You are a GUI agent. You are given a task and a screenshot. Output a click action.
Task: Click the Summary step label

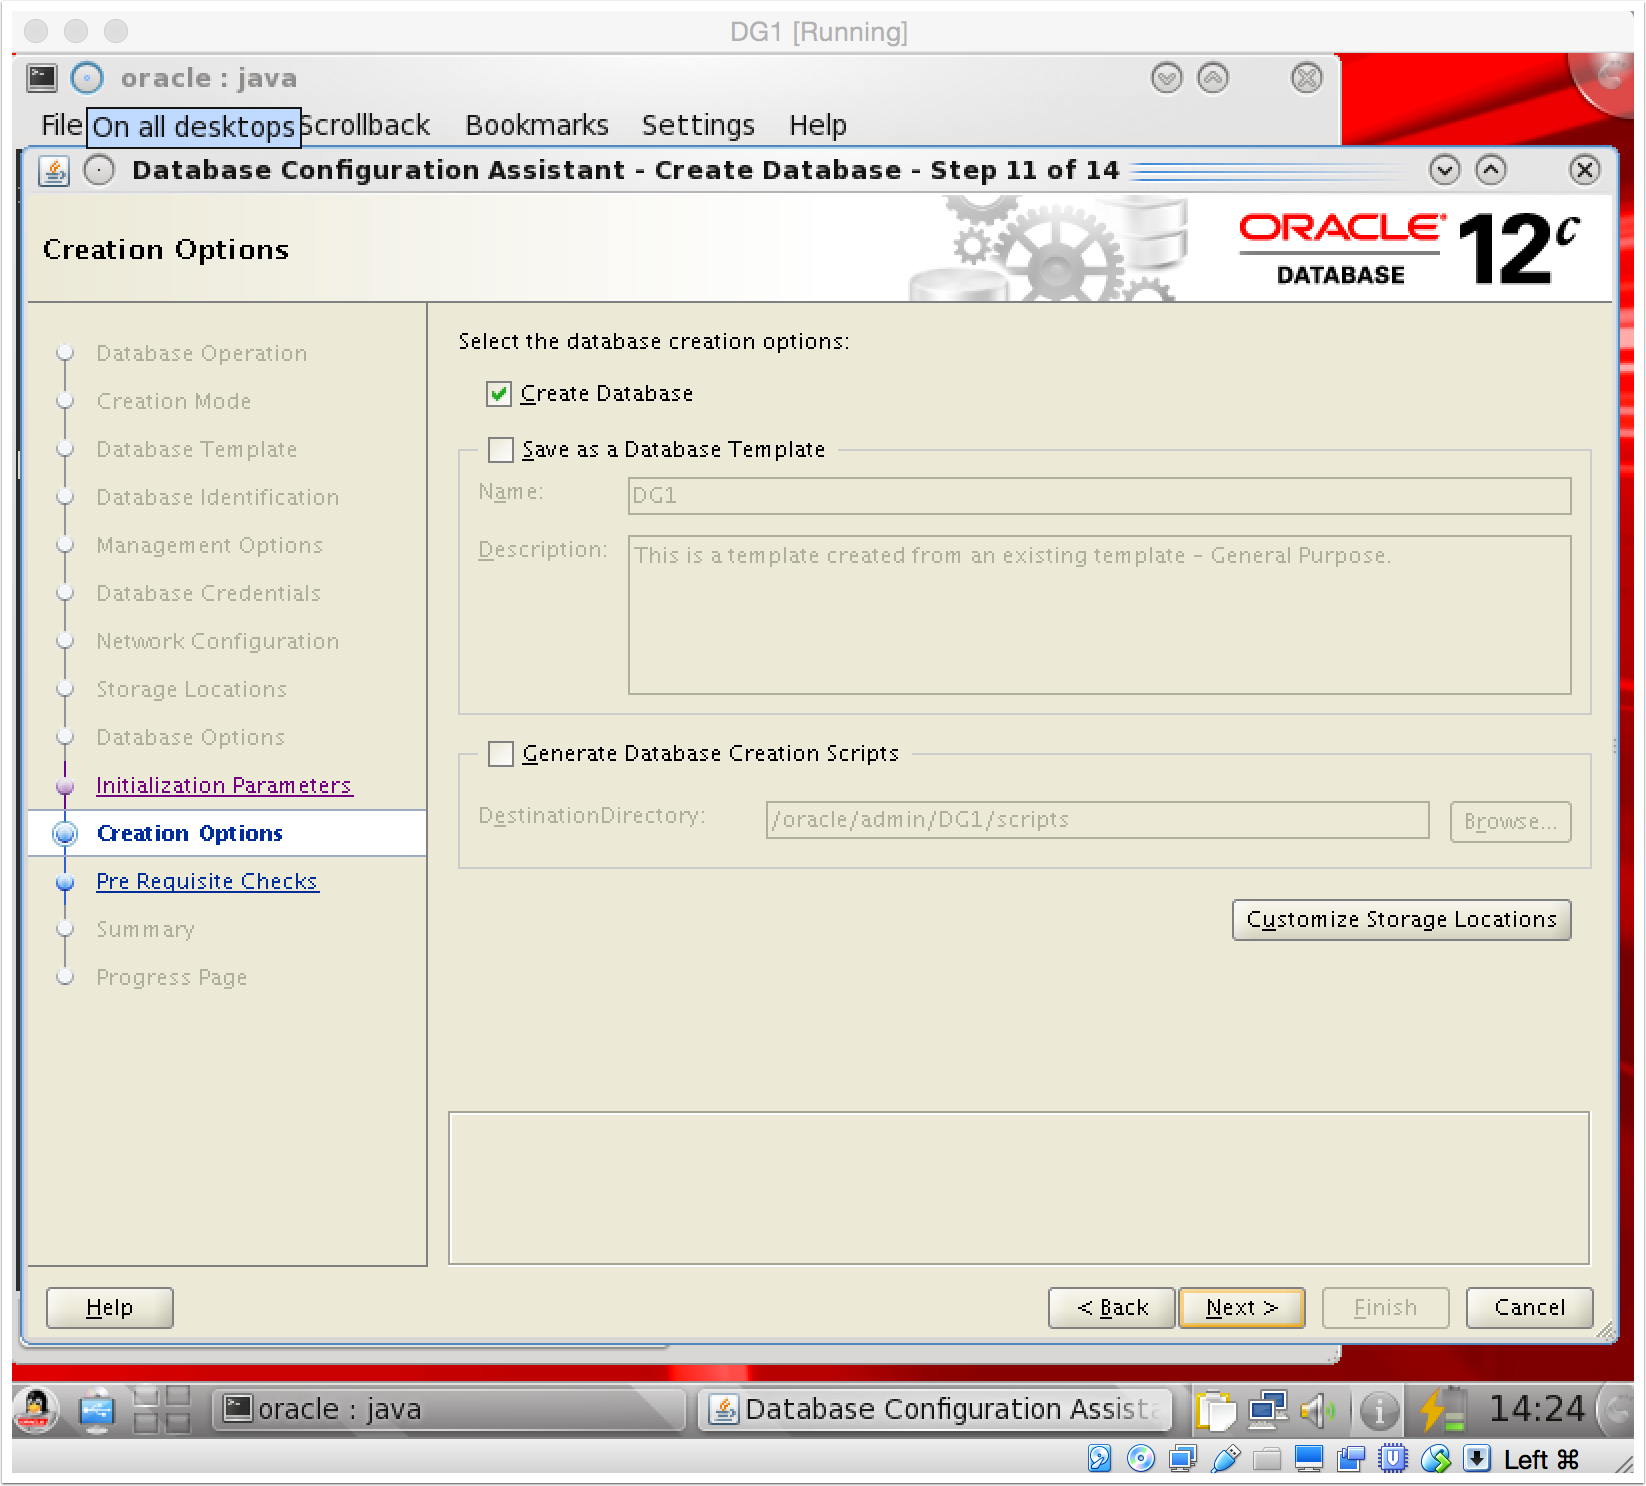146,929
